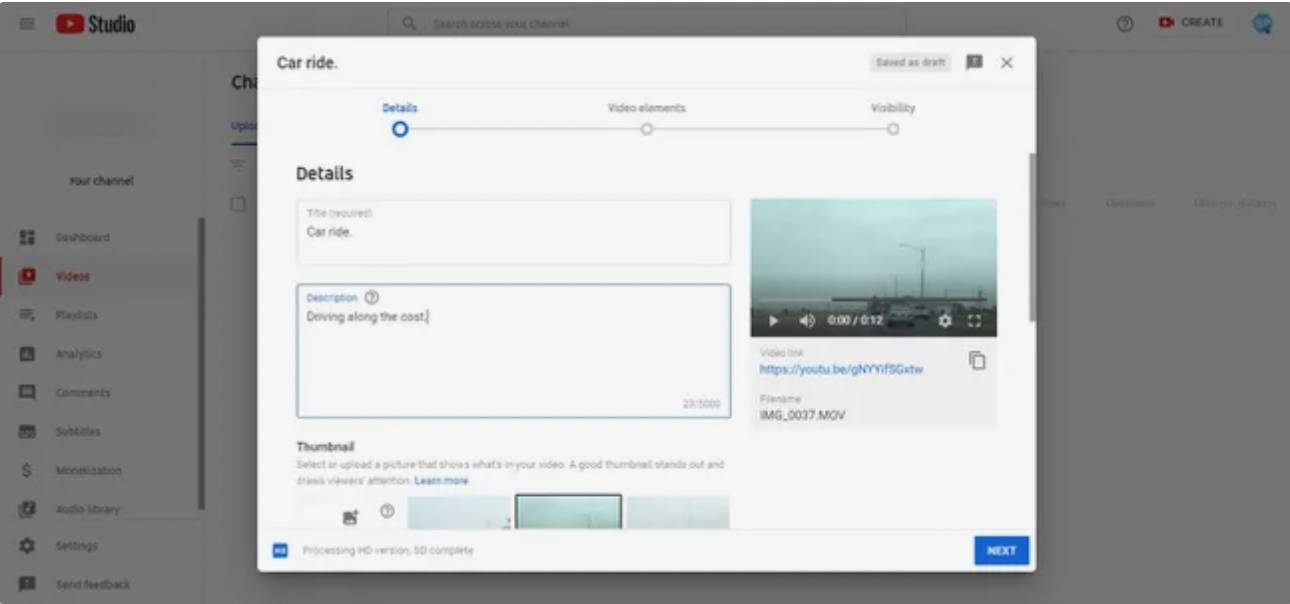Enter fullscreen on video preview
This screenshot has width=1290, height=604.
tap(975, 321)
